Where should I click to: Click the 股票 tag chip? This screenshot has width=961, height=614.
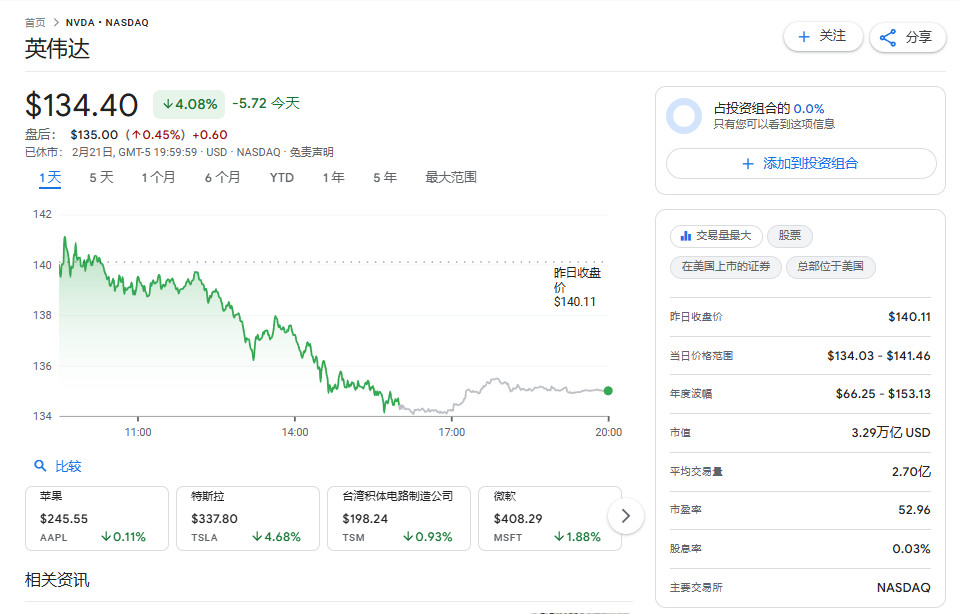(789, 236)
